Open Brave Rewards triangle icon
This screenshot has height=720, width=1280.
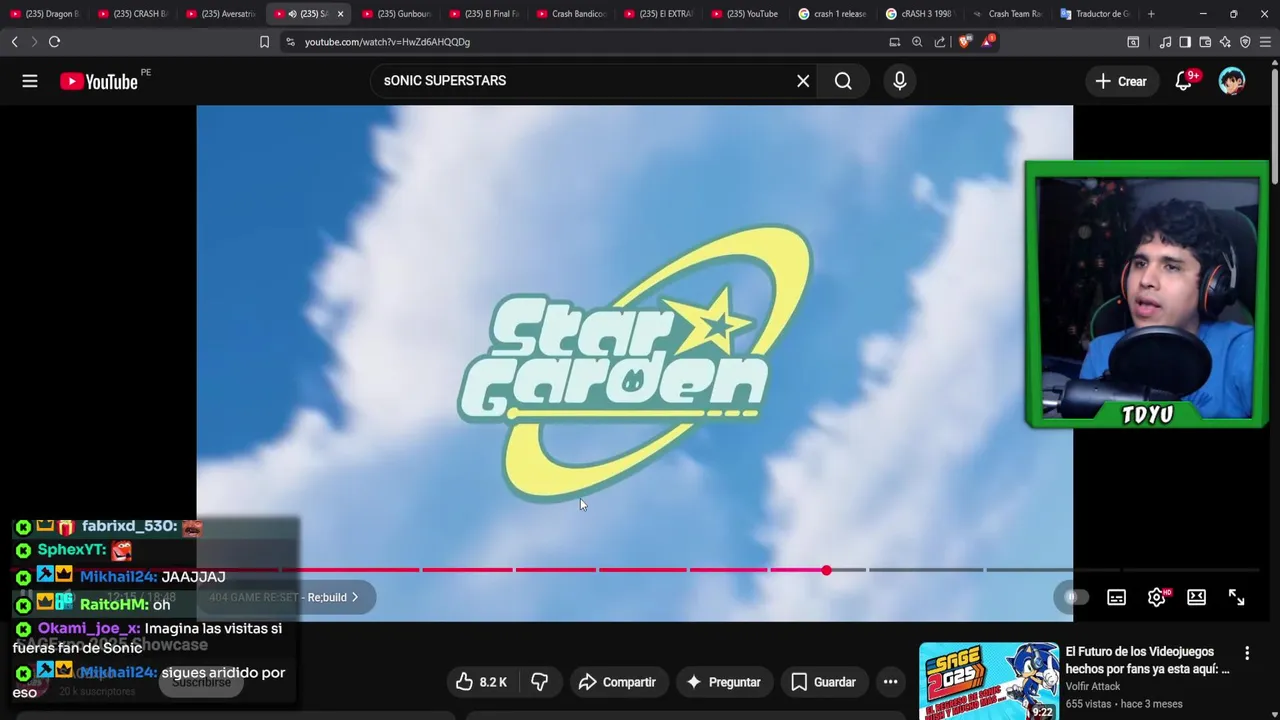pyautogui.click(x=988, y=41)
